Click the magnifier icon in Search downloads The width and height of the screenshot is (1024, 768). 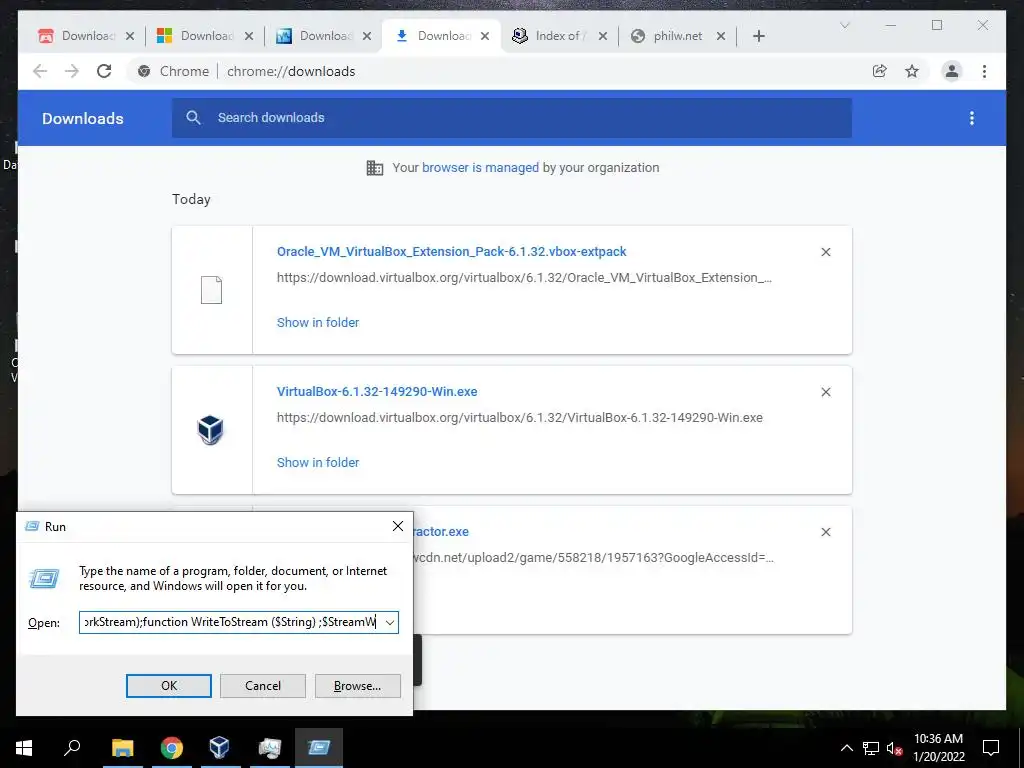[x=193, y=118]
